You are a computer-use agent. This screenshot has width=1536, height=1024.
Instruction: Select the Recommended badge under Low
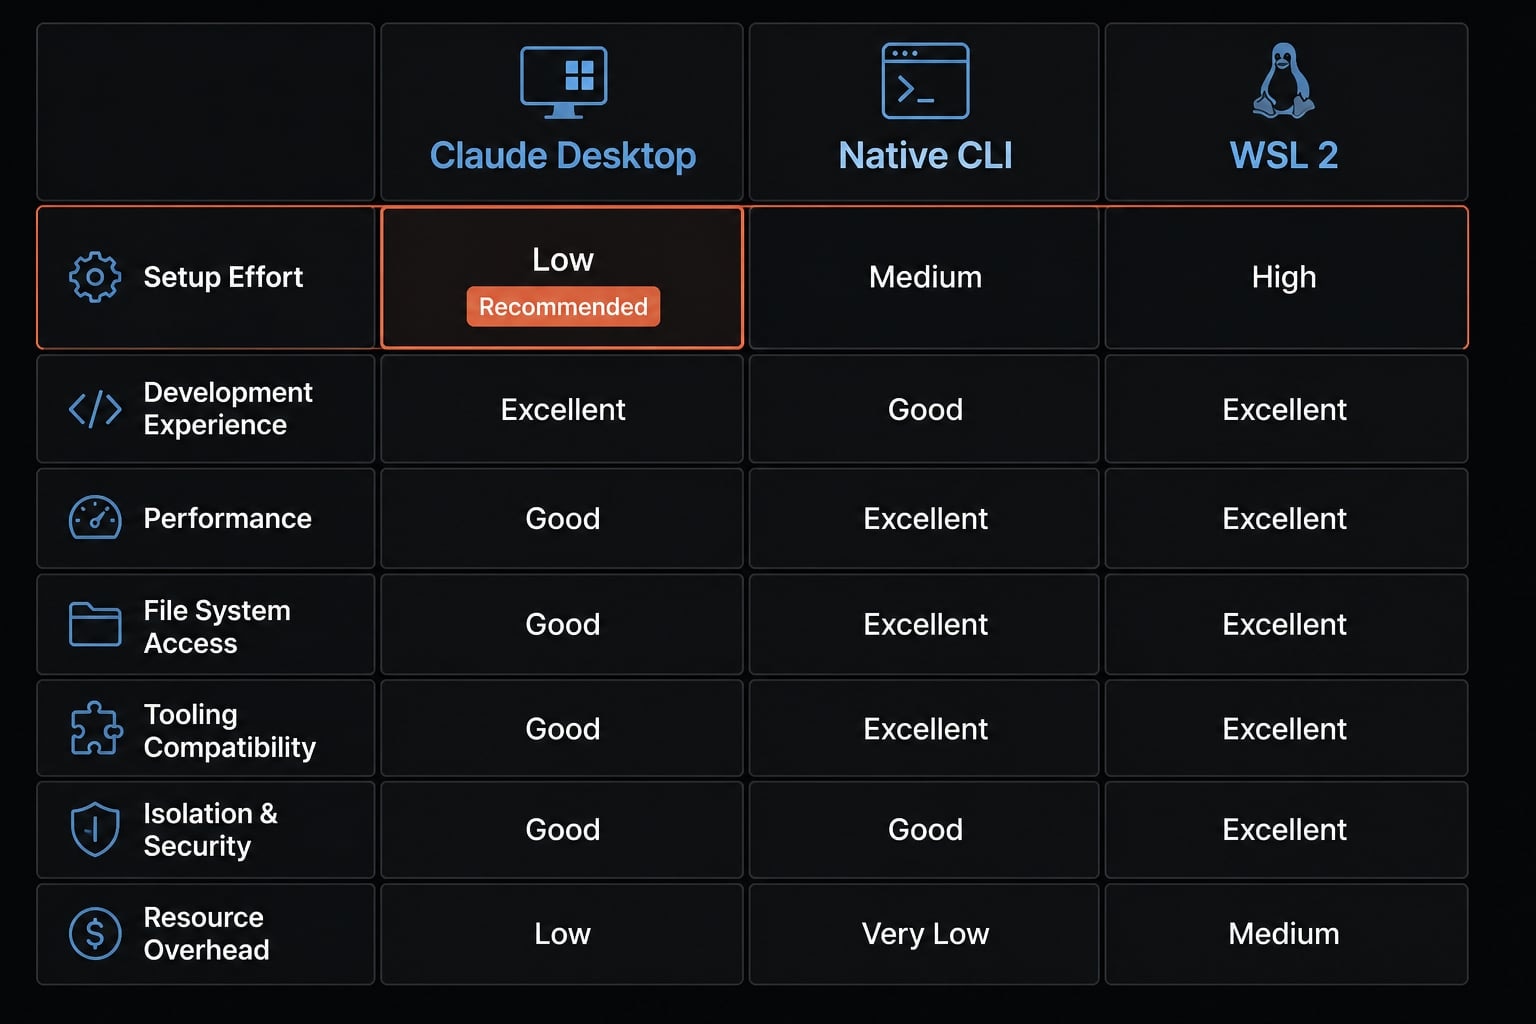563,306
